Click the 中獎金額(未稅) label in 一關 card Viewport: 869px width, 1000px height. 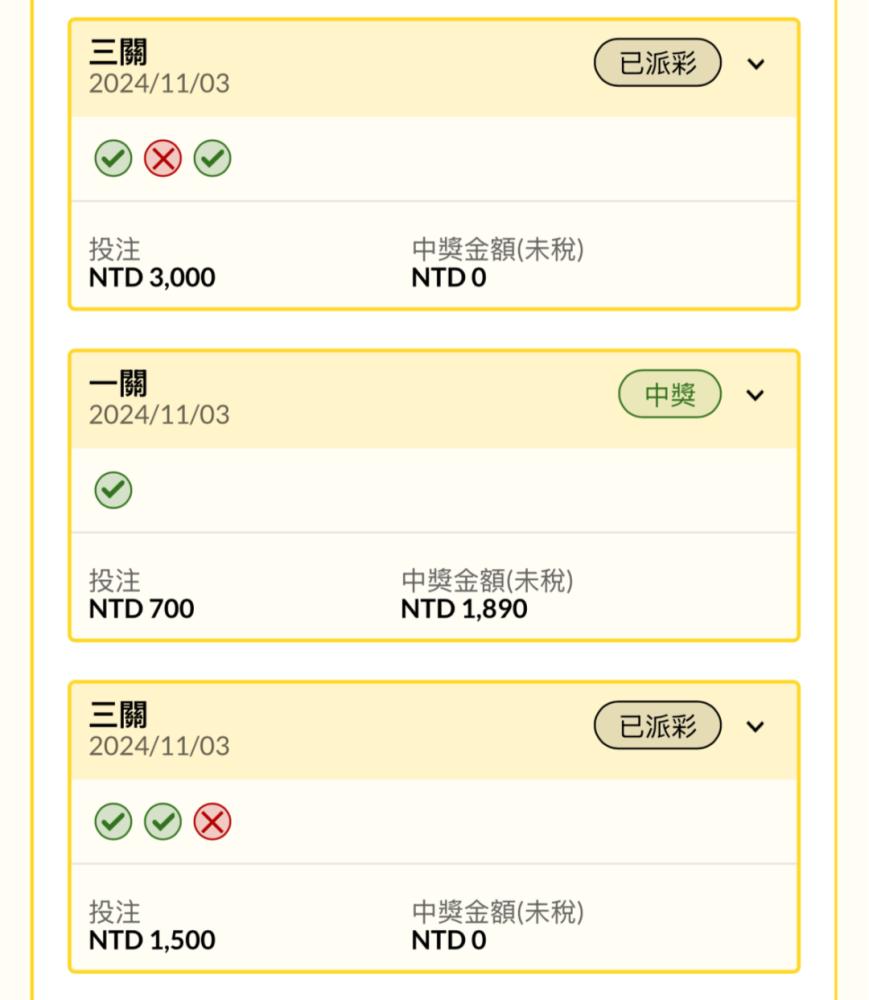487,581
